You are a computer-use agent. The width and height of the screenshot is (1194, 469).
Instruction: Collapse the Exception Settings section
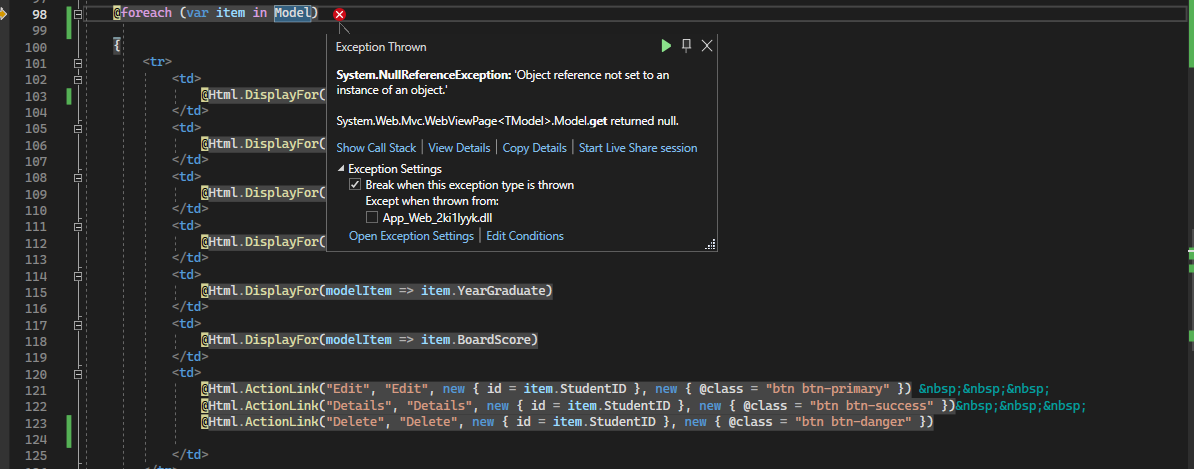tap(340, 169)
